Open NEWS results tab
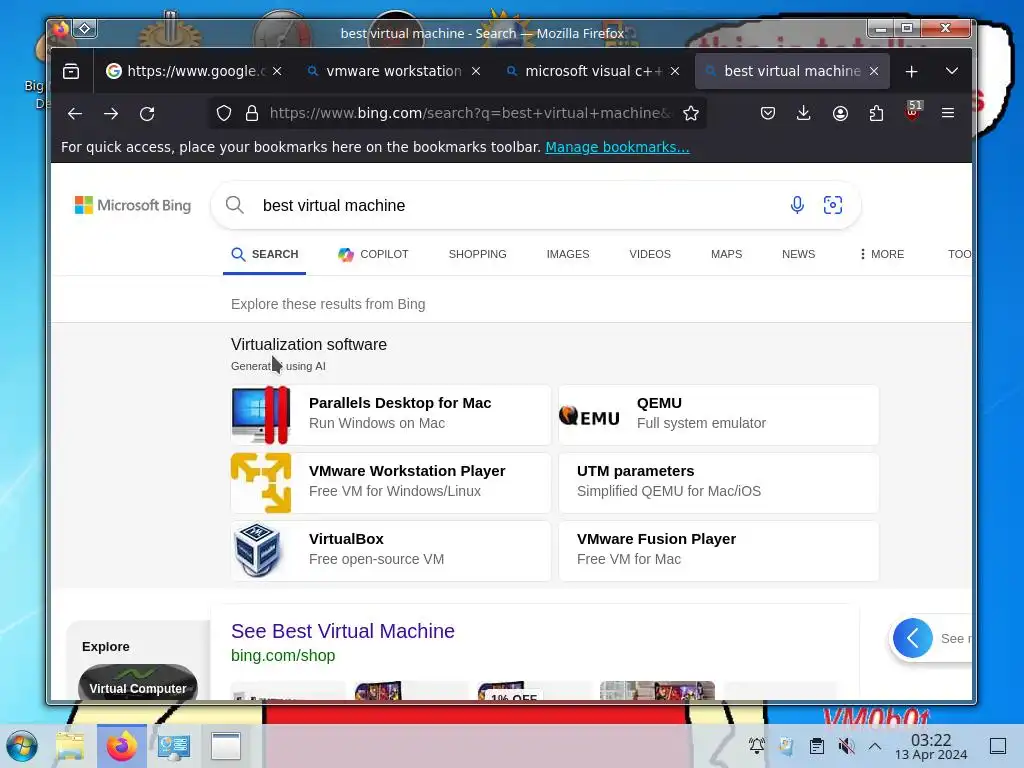This screenshot has height=768, width=1024. pyautogui.click(x=798, y=254)
